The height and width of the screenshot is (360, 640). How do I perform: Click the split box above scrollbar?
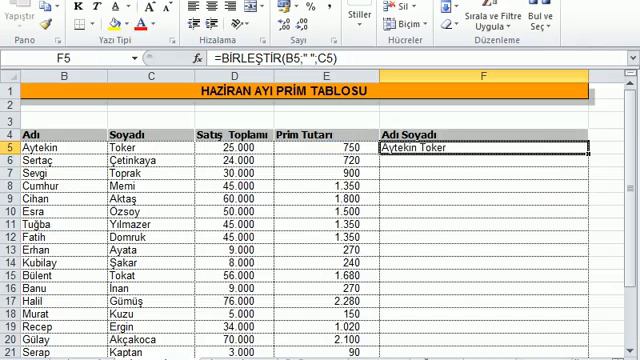pyautogui.click(x=630, y=73)
